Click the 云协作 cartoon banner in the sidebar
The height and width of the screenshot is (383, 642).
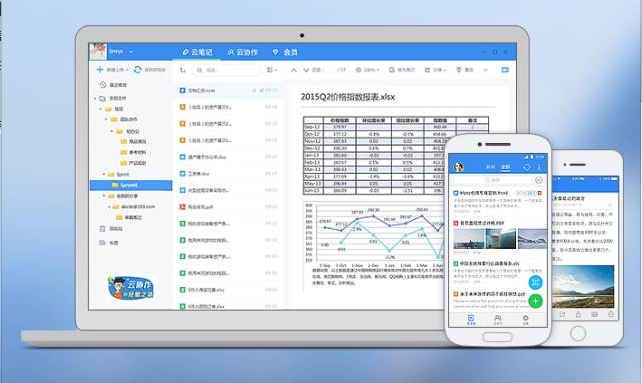click(x=131, y=287)
